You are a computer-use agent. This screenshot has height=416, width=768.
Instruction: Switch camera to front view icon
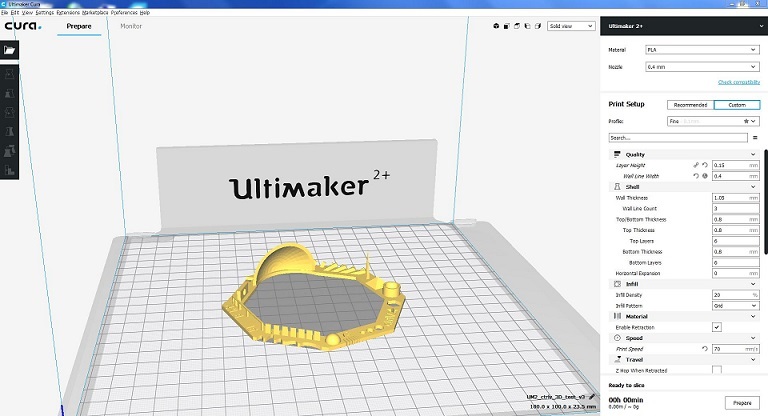click(x=506, y=26)
